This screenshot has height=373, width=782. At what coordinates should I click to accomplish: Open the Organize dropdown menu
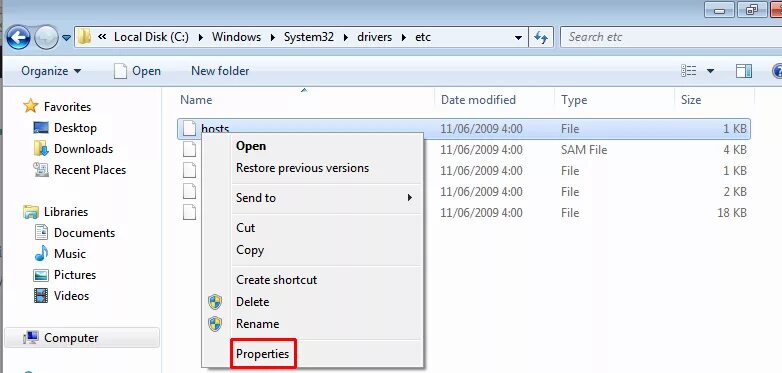[x=51, y=71]
